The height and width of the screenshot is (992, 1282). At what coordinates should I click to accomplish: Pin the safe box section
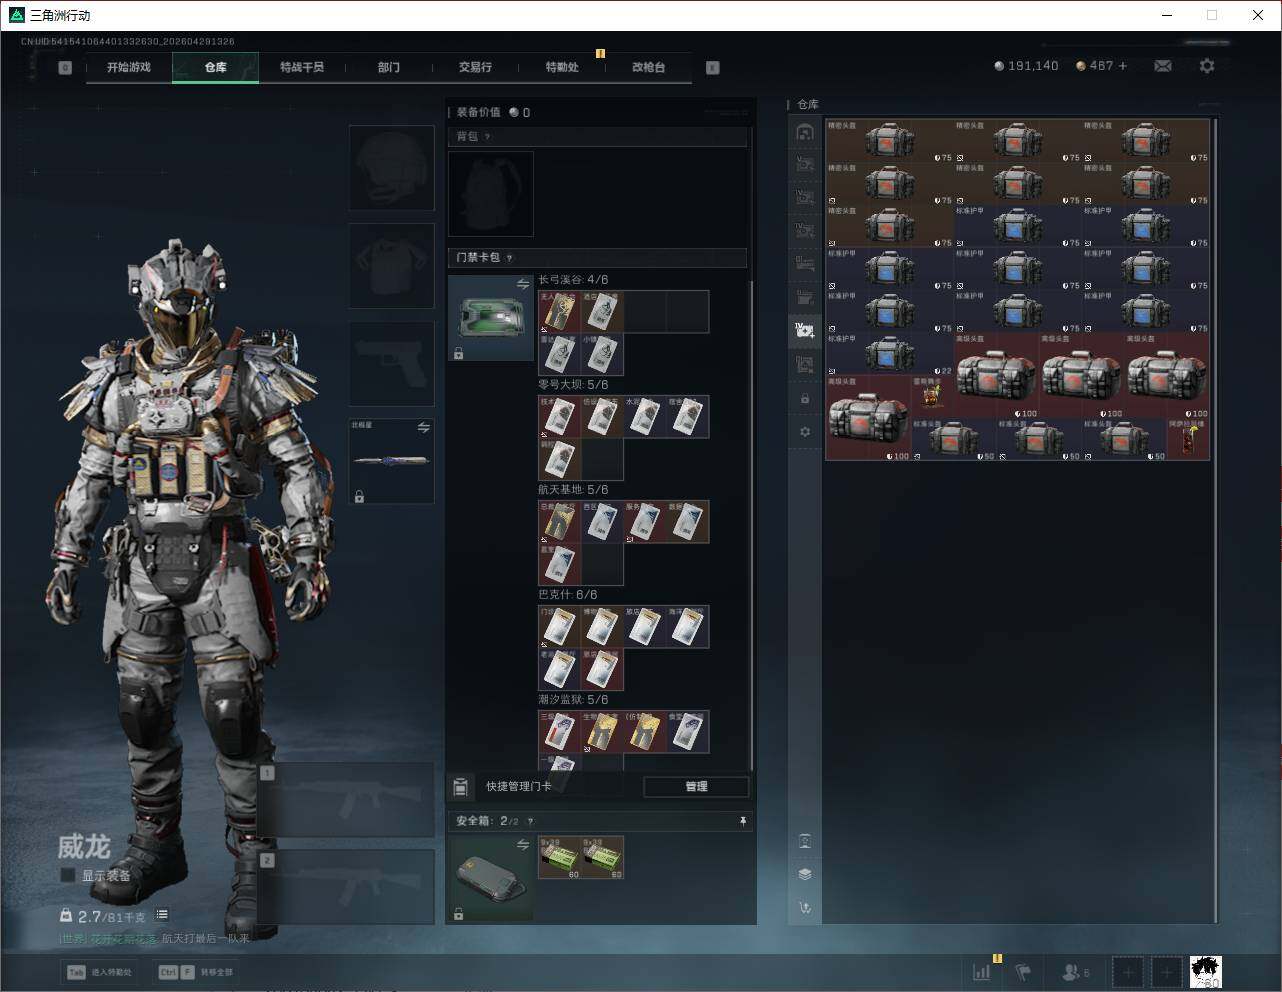pyautogui.click(x=743, y=821)
